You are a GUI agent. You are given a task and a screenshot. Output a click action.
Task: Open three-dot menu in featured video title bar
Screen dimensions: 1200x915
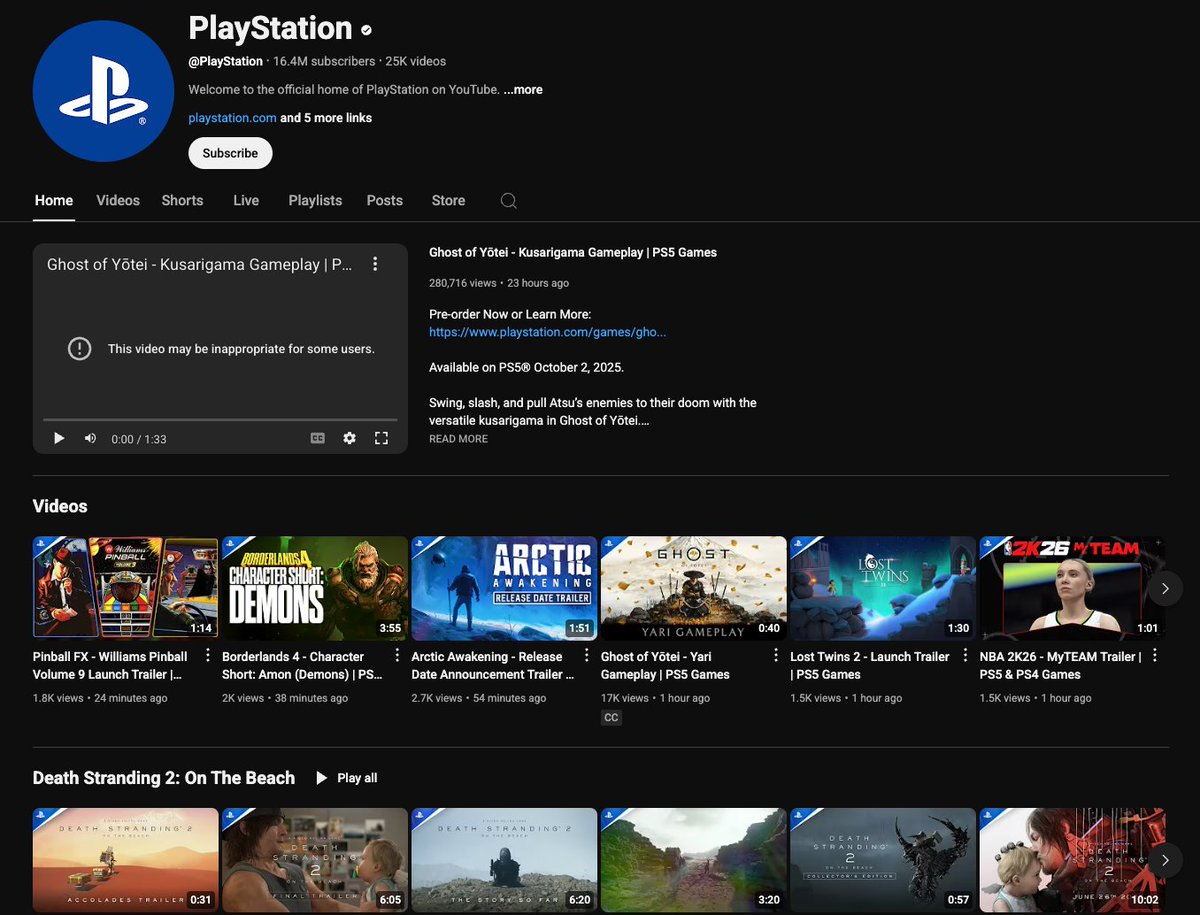[375, 264]
